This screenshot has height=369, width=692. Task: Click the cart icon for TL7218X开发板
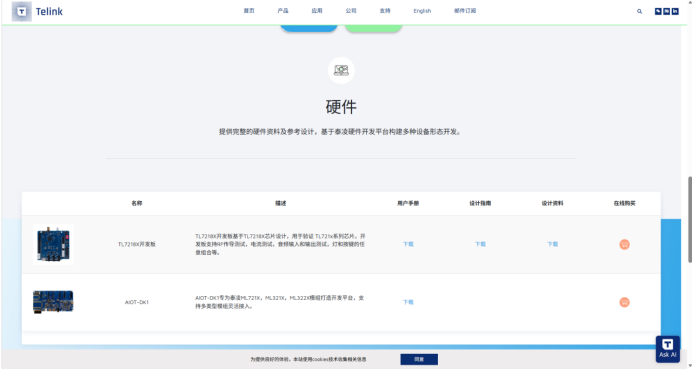point(624,244)
